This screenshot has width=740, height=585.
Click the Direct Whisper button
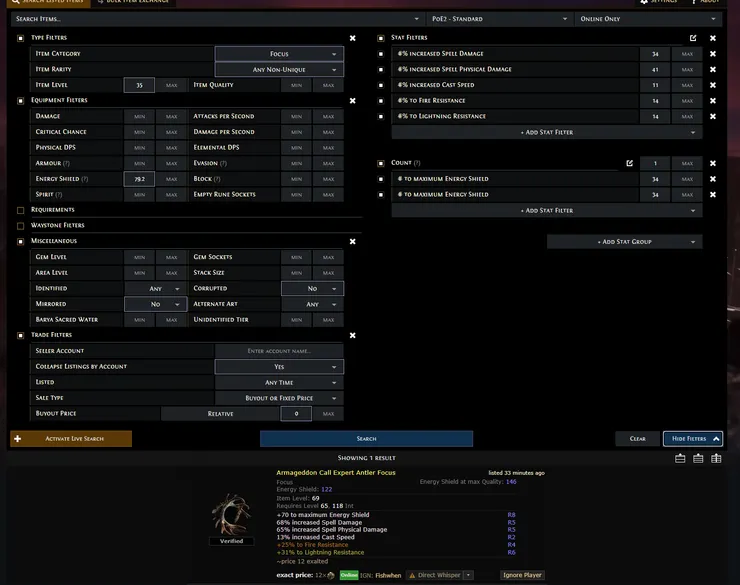point(435,575)
